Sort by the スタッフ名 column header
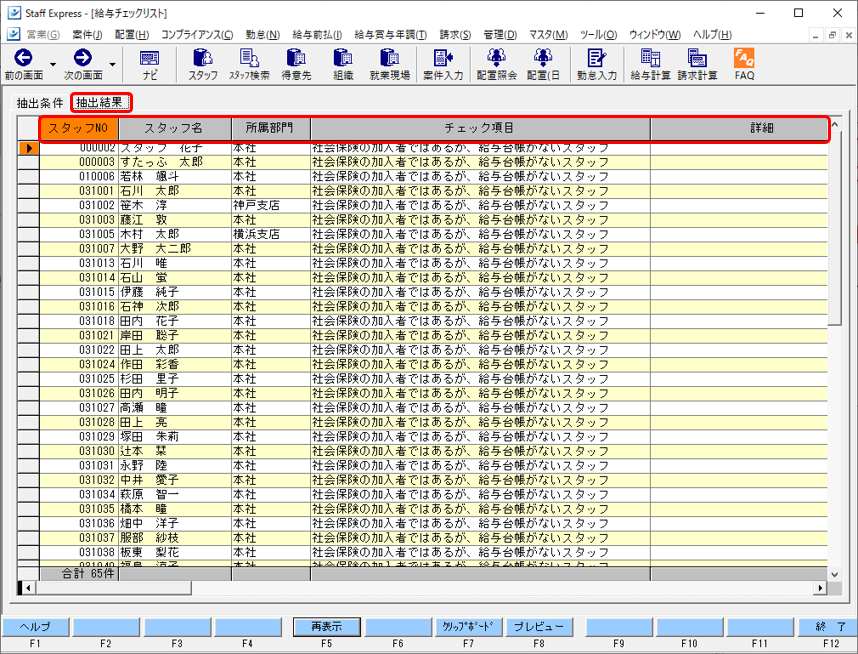Viewport: 858px width, 654px height. 175,129
